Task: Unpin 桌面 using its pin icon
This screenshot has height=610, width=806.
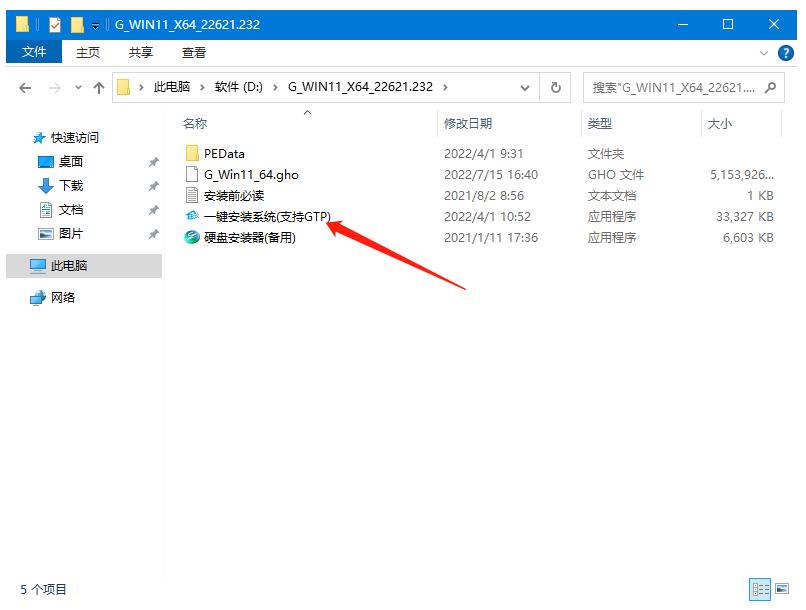Action: [153, 162]
